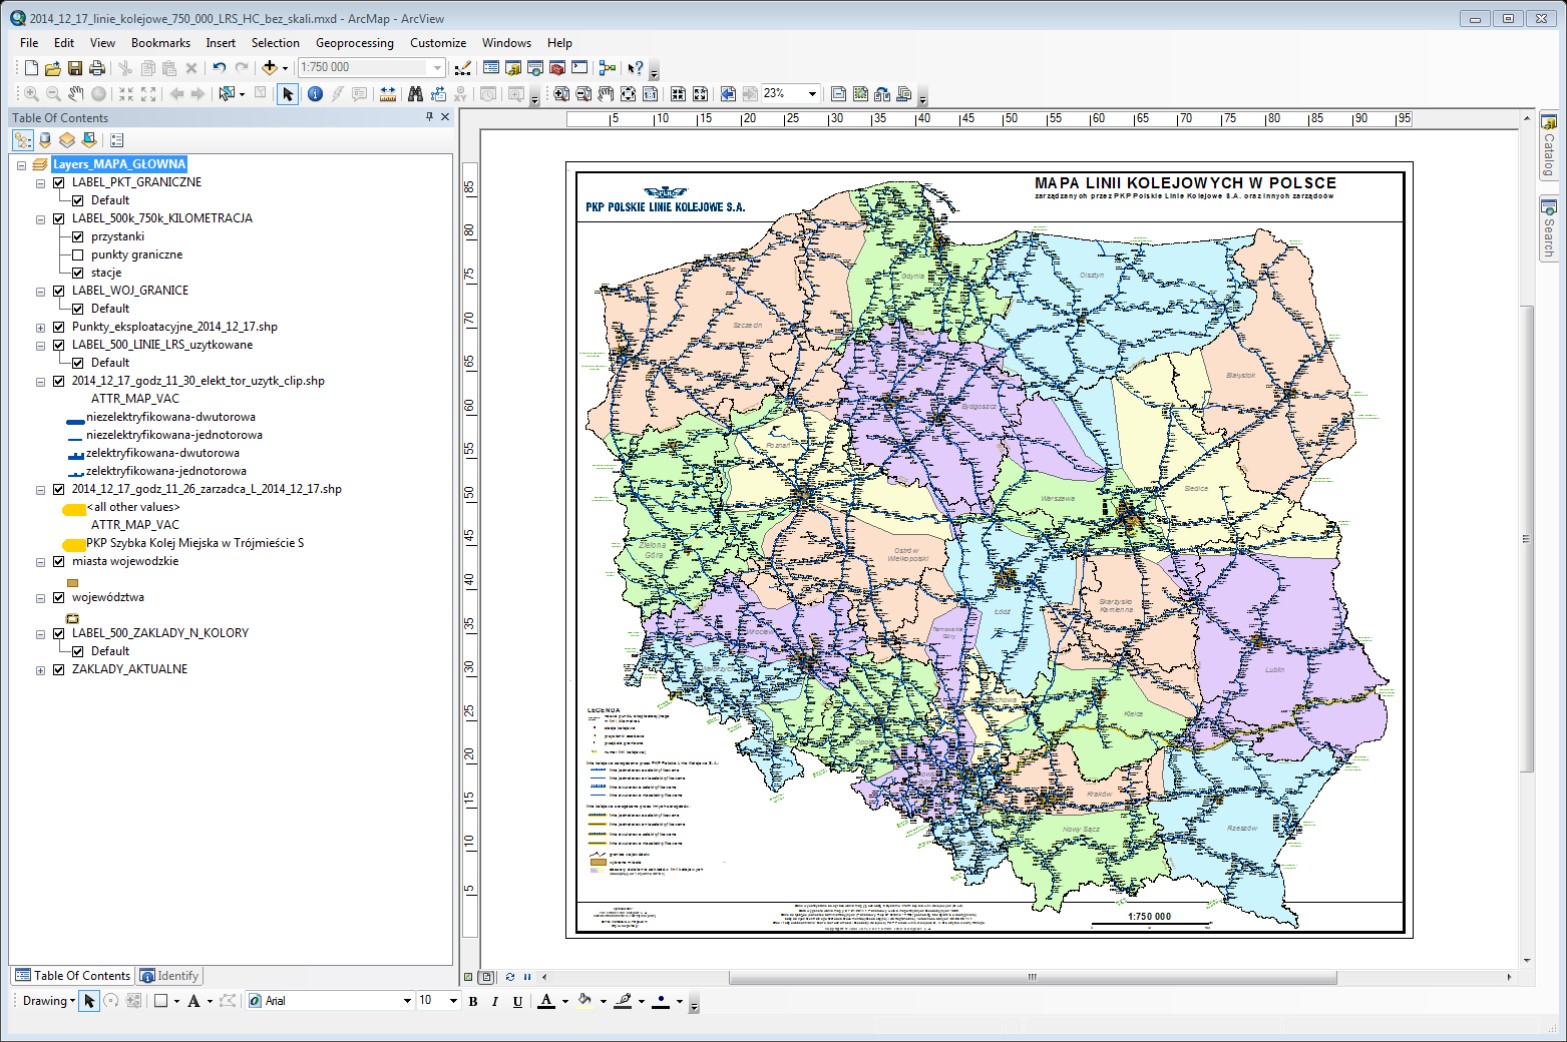
Task: Switch to the Identify tab
Action: point(170,975)
